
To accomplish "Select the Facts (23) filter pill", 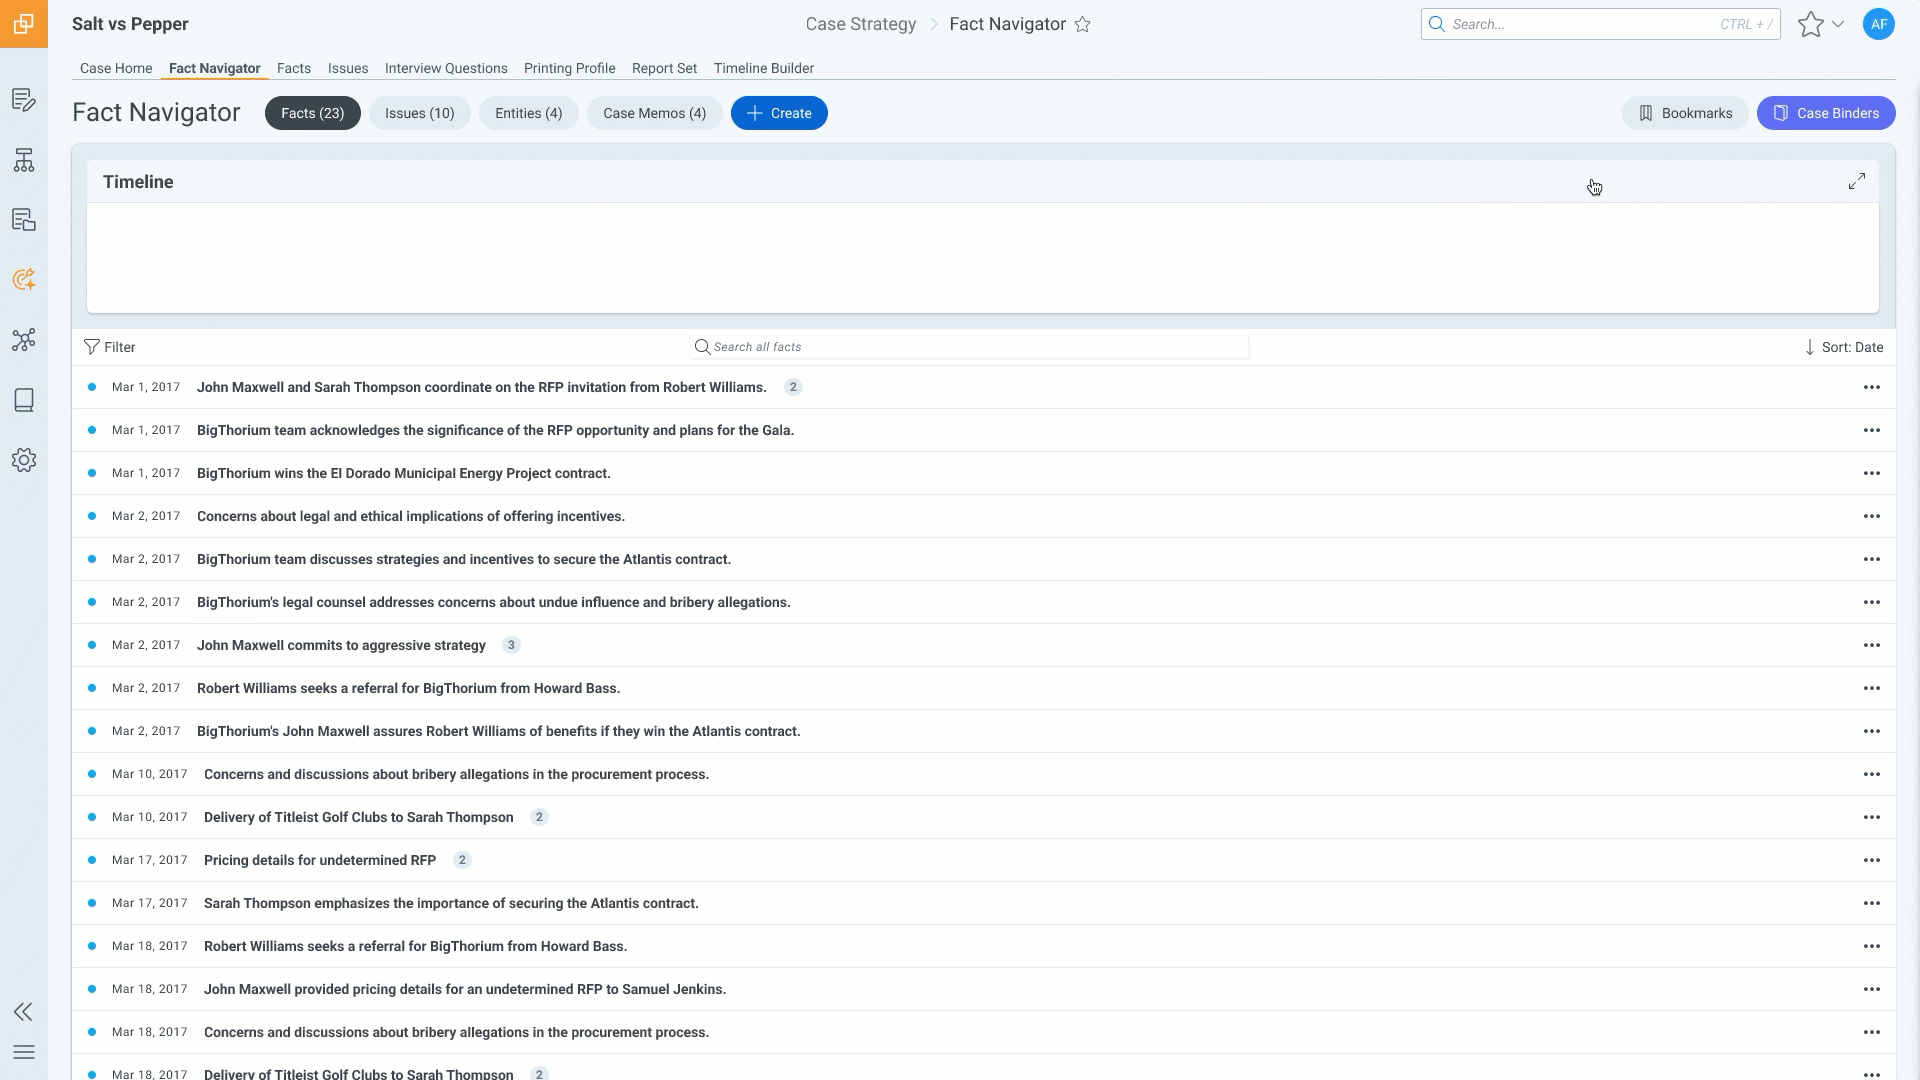I will point(313,113).
